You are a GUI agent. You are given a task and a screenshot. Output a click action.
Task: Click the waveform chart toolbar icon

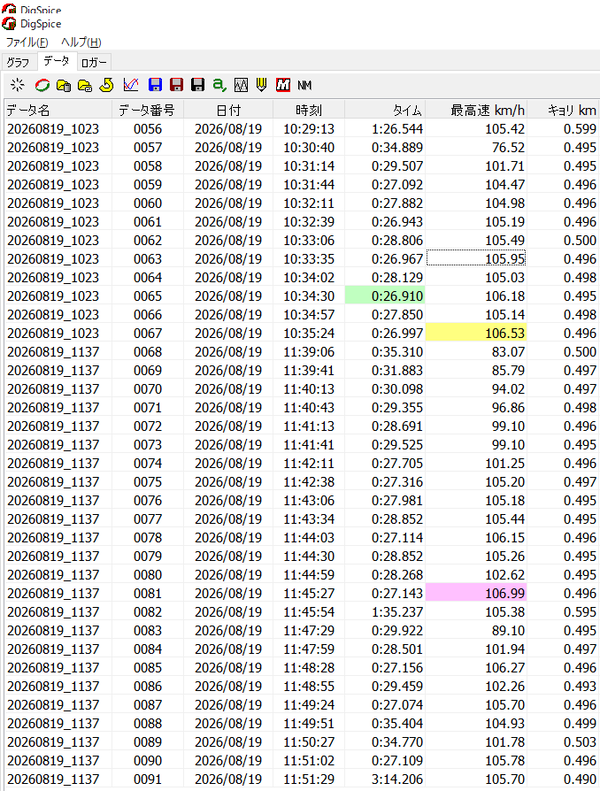click(x=241, y=85)
